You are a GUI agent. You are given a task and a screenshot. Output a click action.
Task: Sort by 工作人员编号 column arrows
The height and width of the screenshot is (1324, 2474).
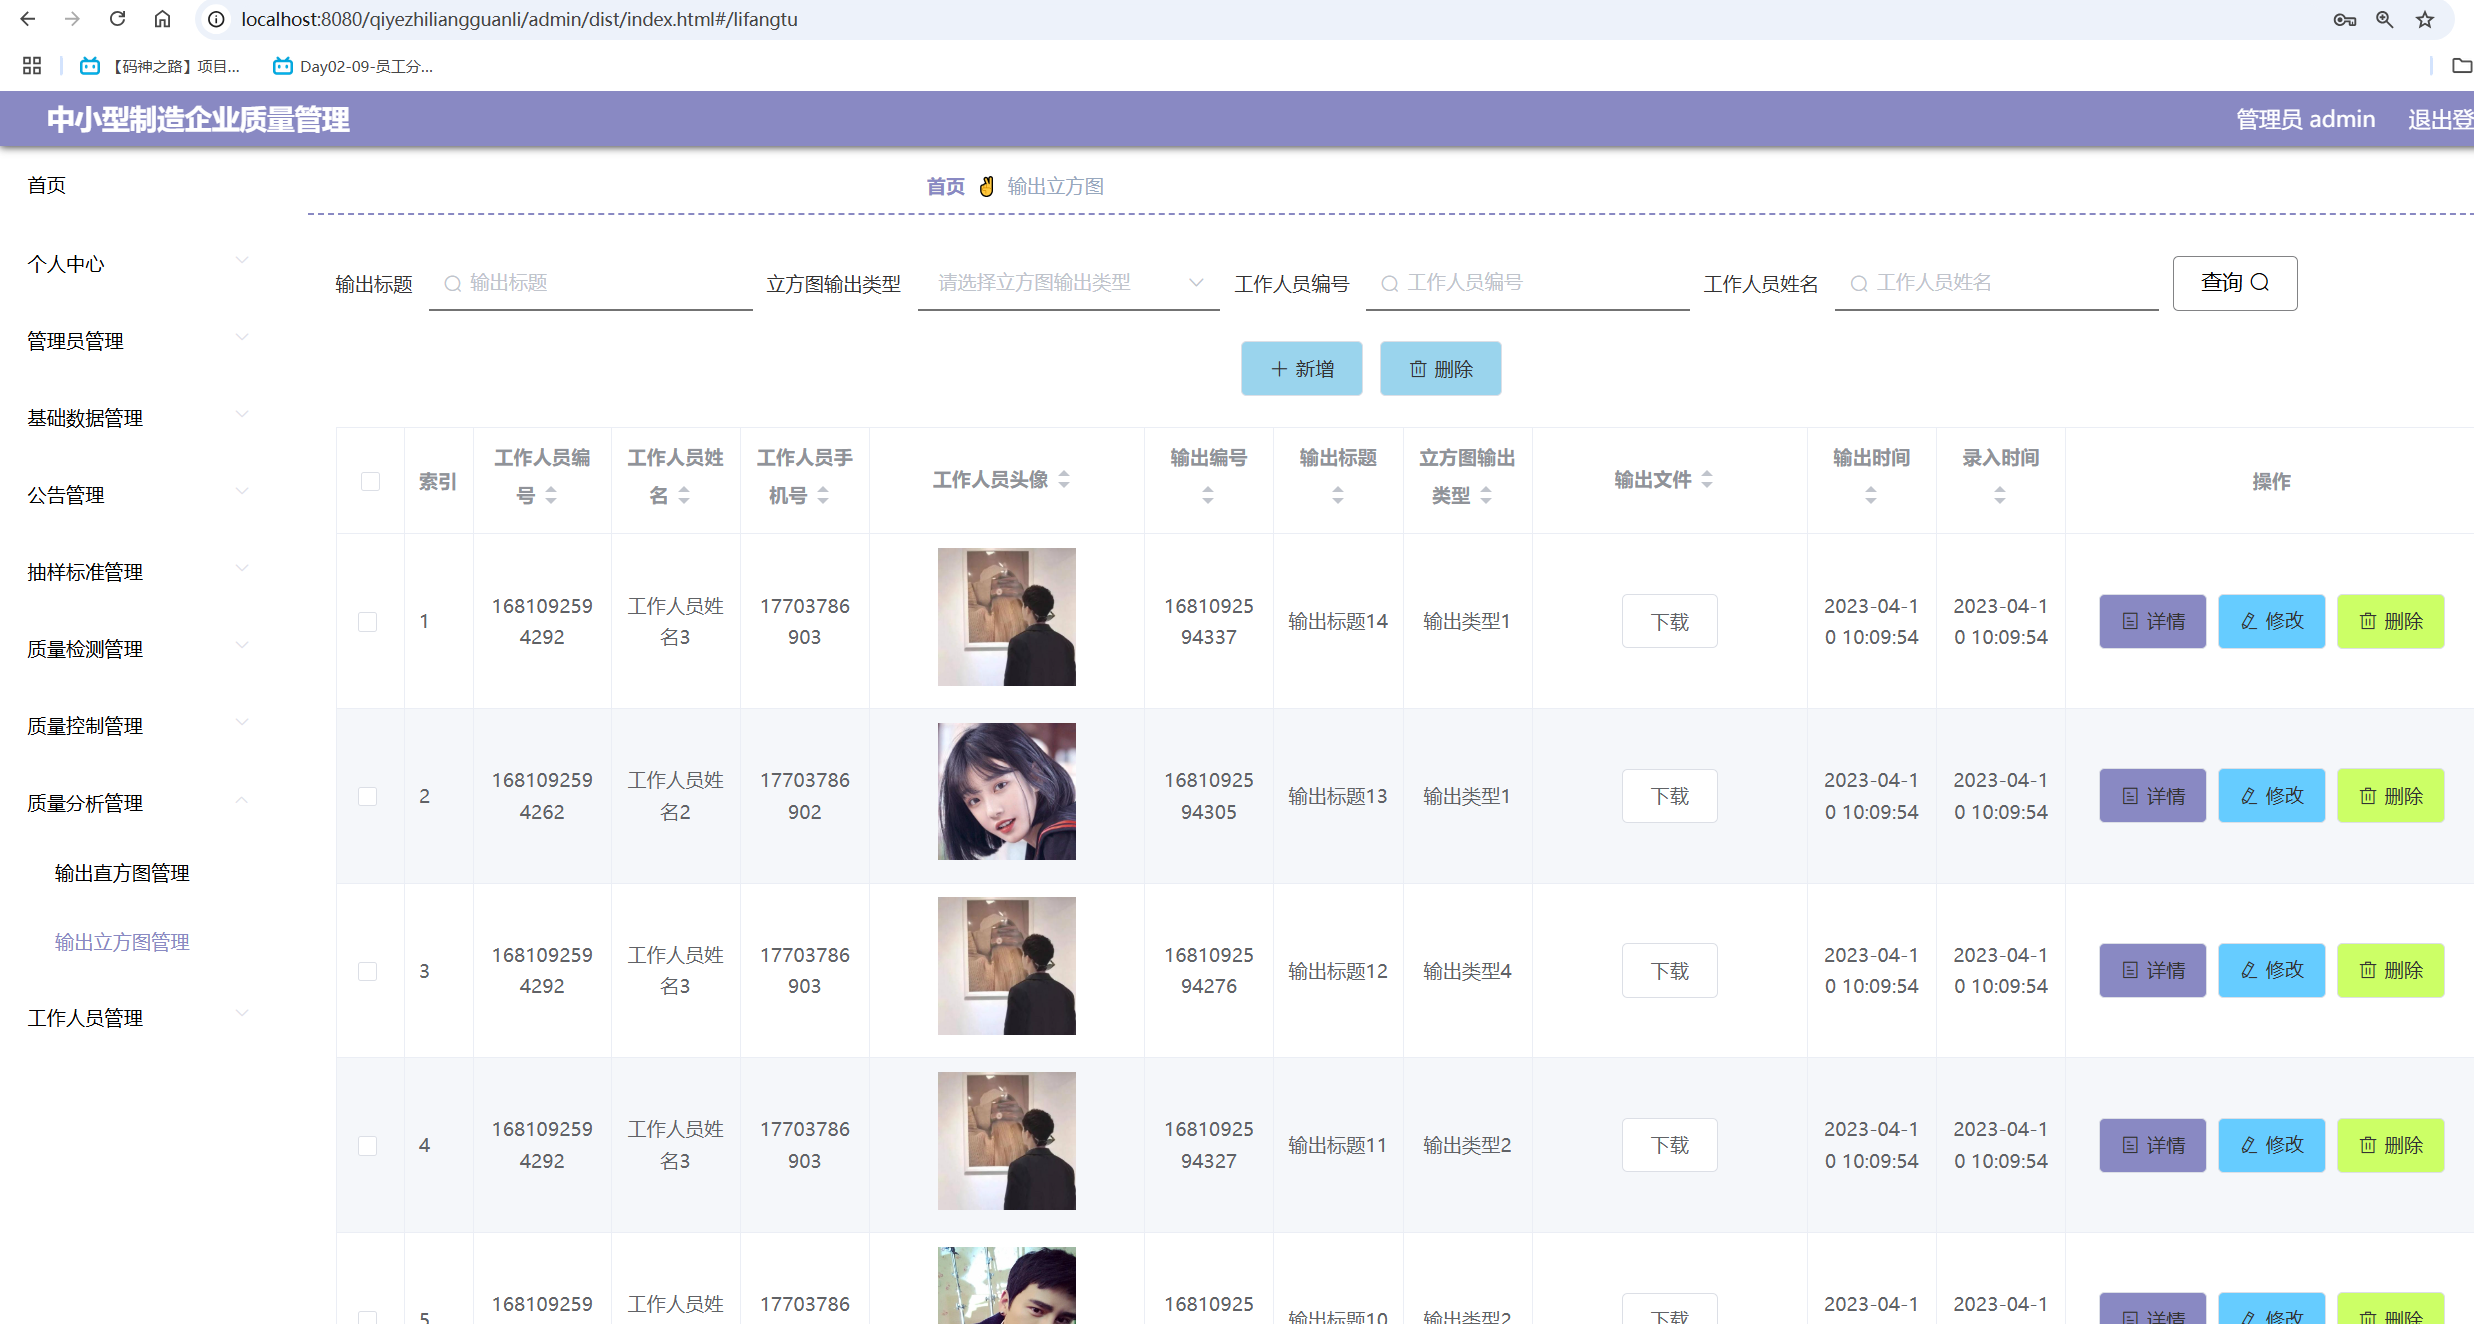point(551,495)
